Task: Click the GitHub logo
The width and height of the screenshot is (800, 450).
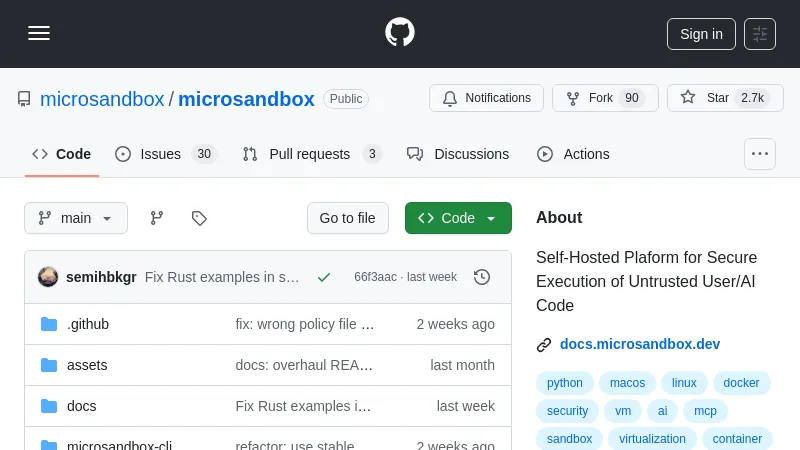Action: (x=400, y=33)
